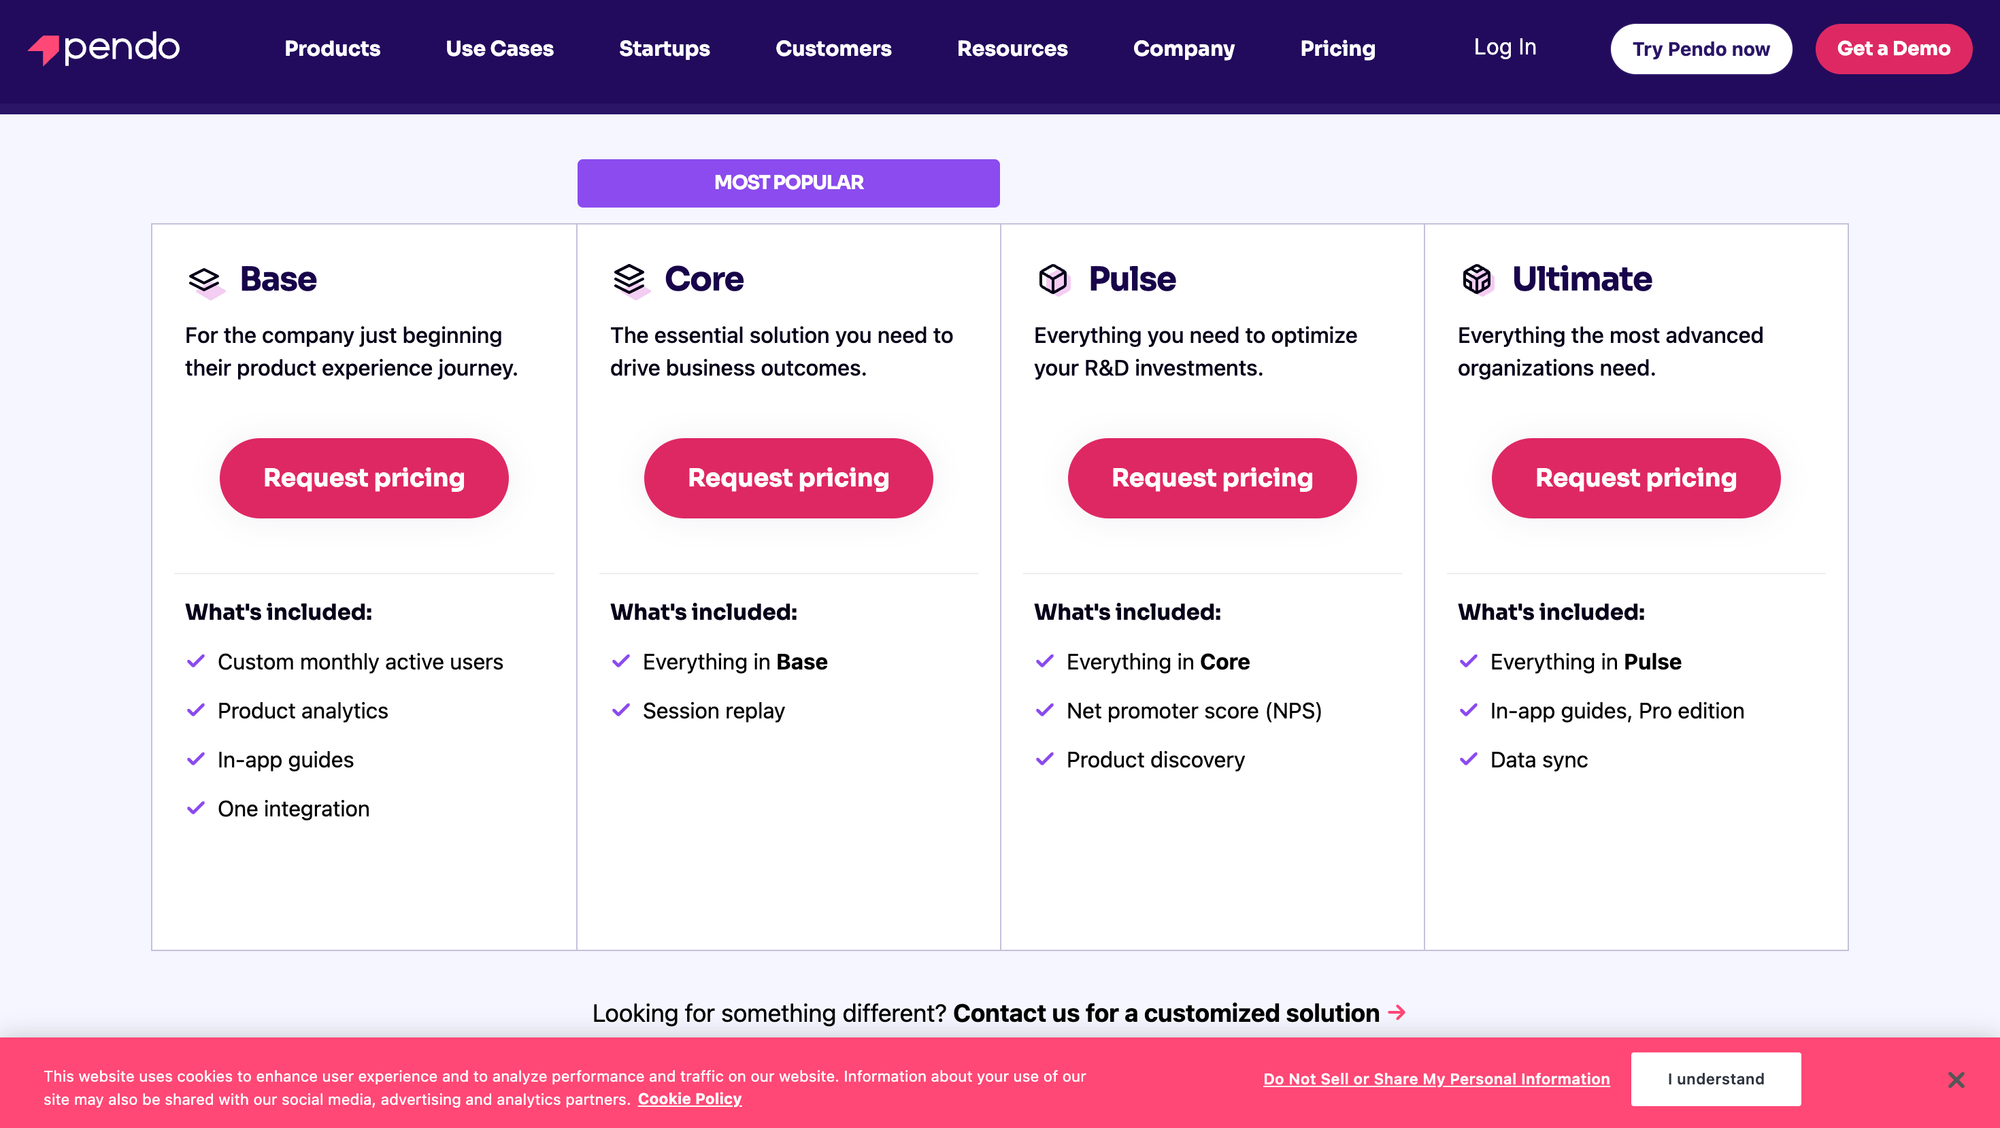Click the Pulse plan title
Screen dimensions: 2000x1128
click(1132, 279)
